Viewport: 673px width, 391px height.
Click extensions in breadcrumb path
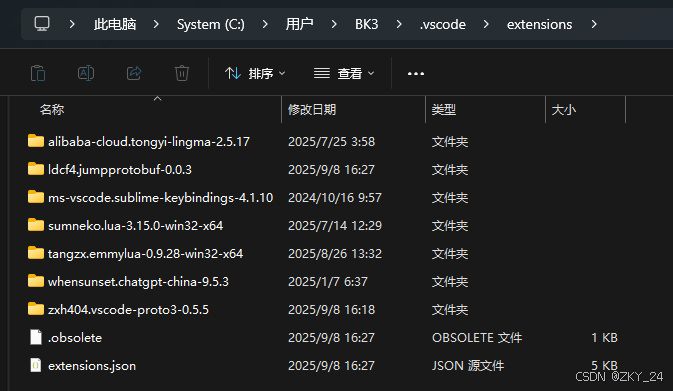click(540, 25)
